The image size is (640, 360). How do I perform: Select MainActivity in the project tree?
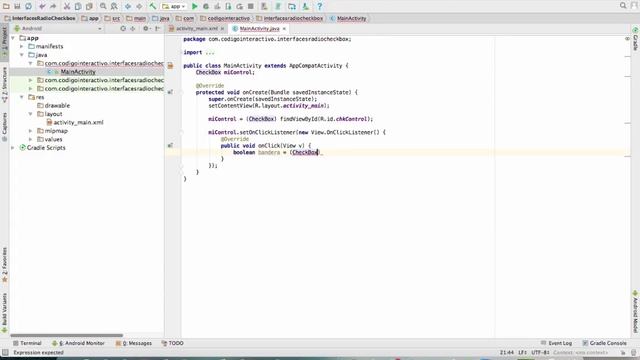click(x=78, y=72)
